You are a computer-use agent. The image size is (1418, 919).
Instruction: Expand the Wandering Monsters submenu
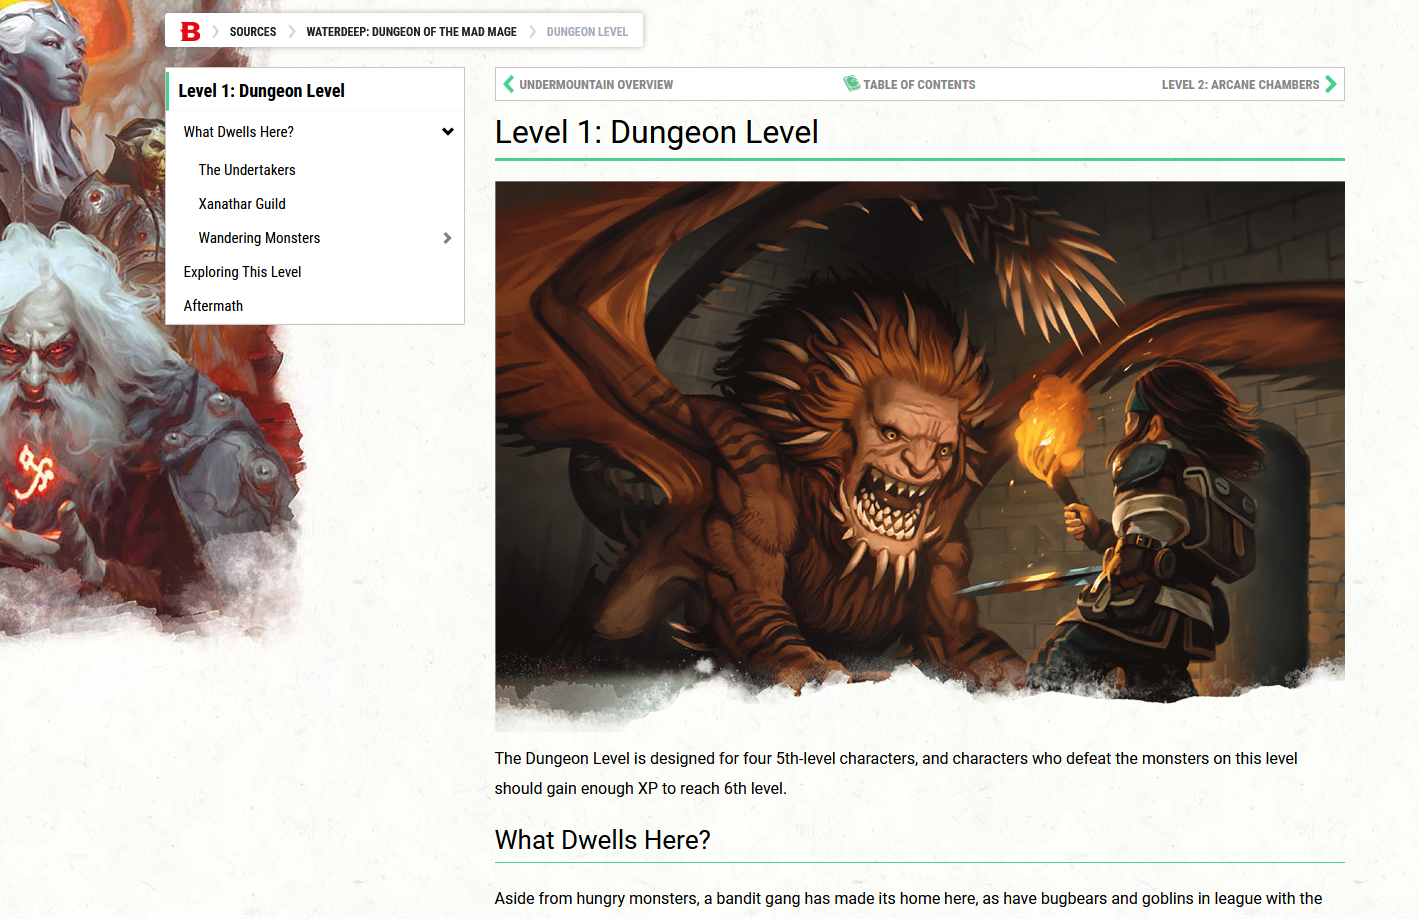click(x=447, y=238)
